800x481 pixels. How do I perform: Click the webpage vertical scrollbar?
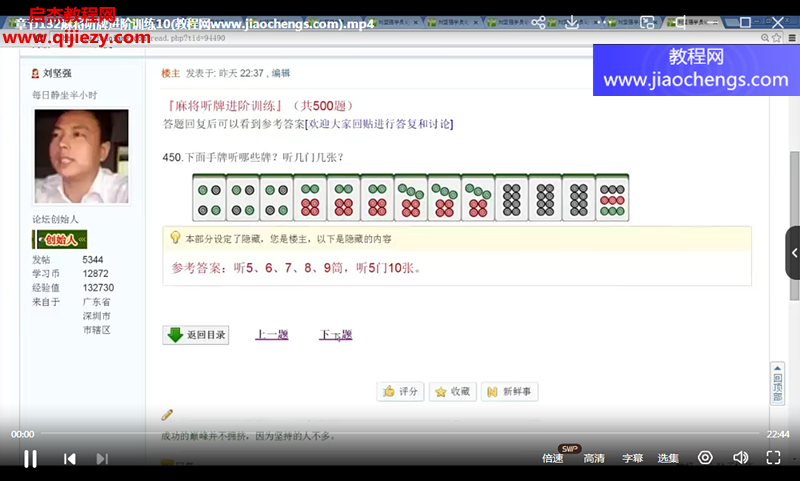point(794,224)
